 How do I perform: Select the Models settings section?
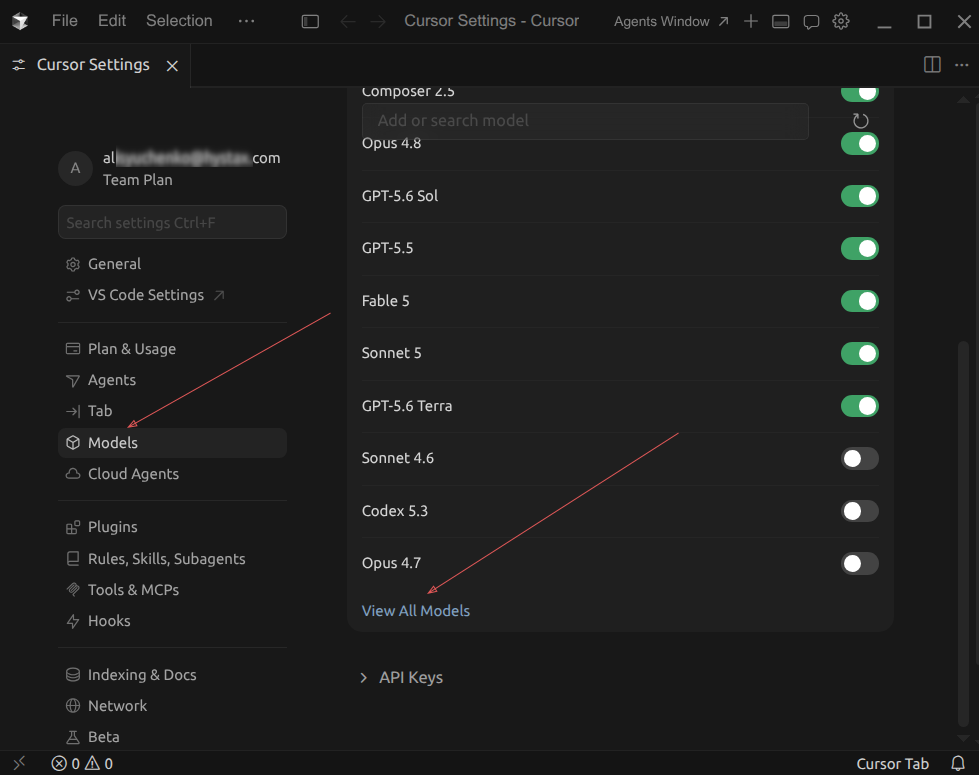coord(172,443)
